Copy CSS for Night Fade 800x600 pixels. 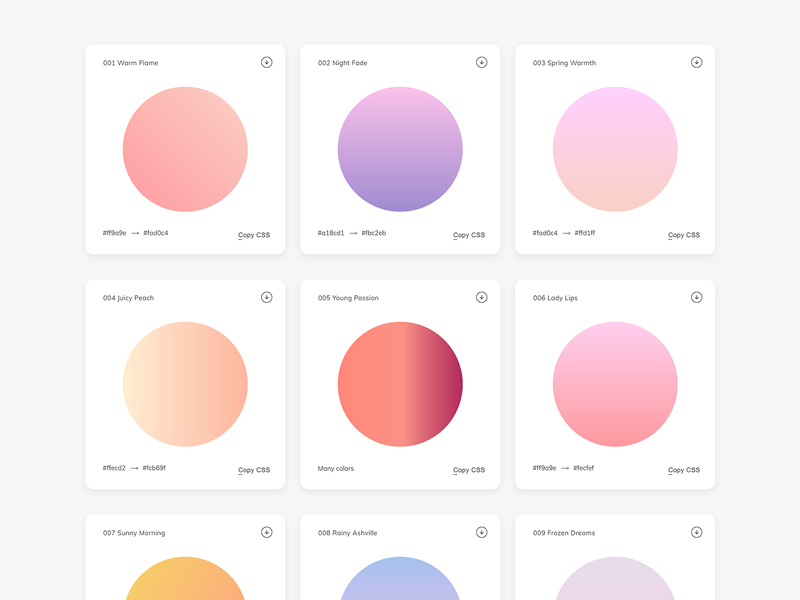coord(468,234)
